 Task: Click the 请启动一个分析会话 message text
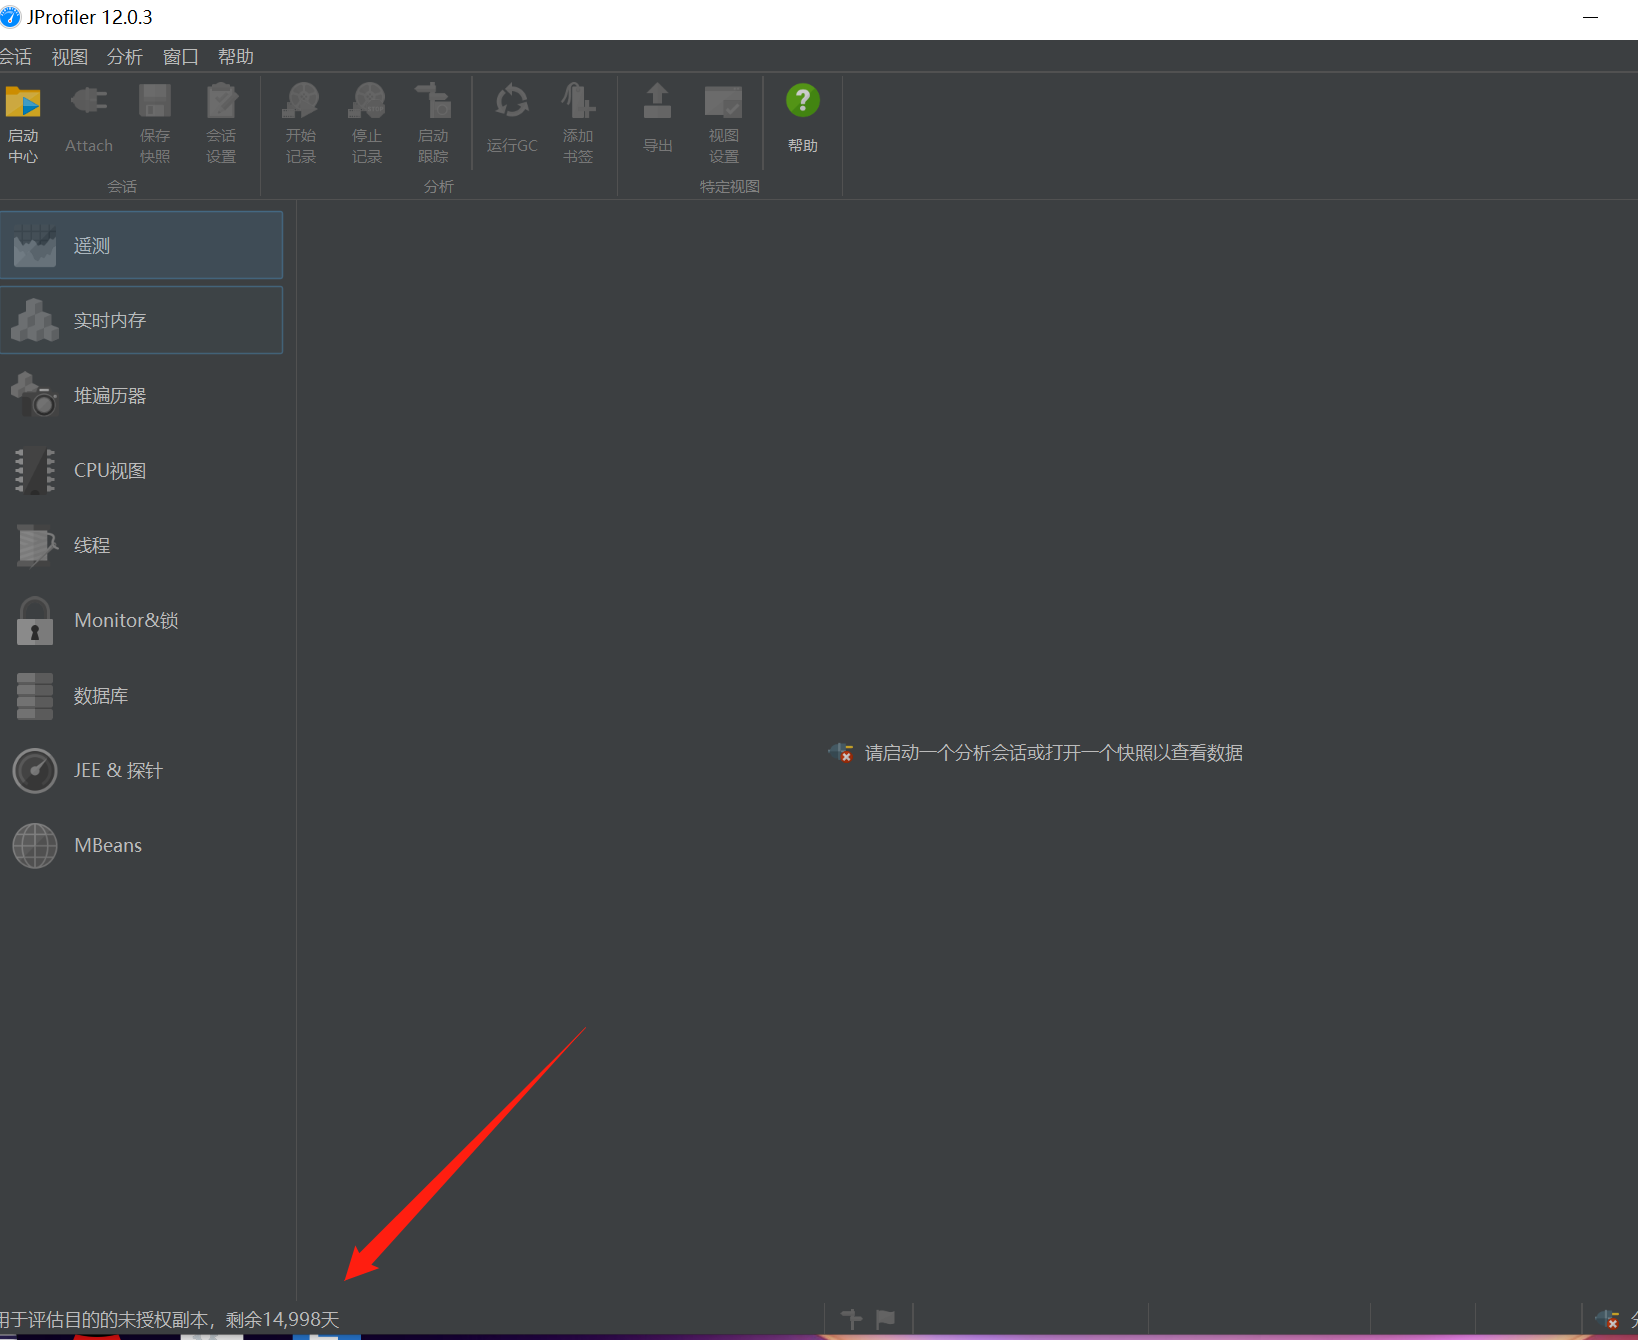click(1054, 753)
